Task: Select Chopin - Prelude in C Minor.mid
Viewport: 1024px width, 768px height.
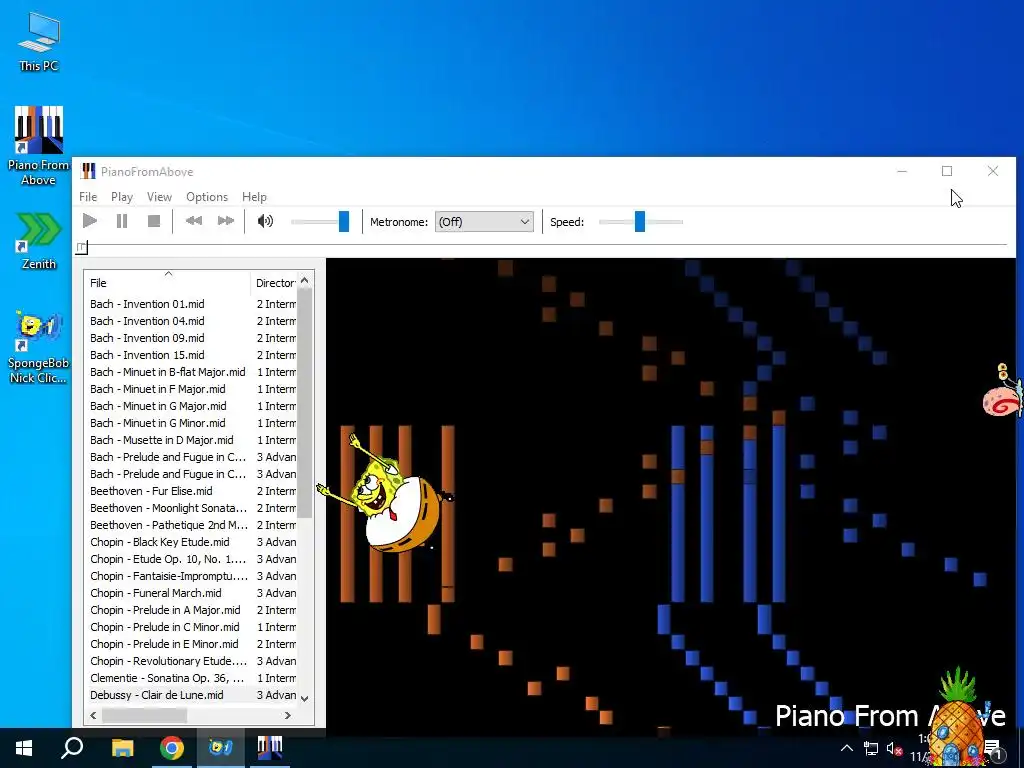Action: [x=165, y=626]
